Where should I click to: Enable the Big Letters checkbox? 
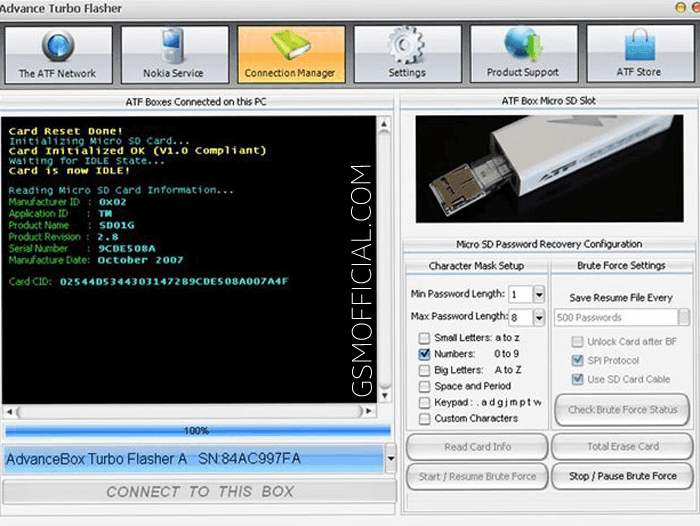pos(425,370)
